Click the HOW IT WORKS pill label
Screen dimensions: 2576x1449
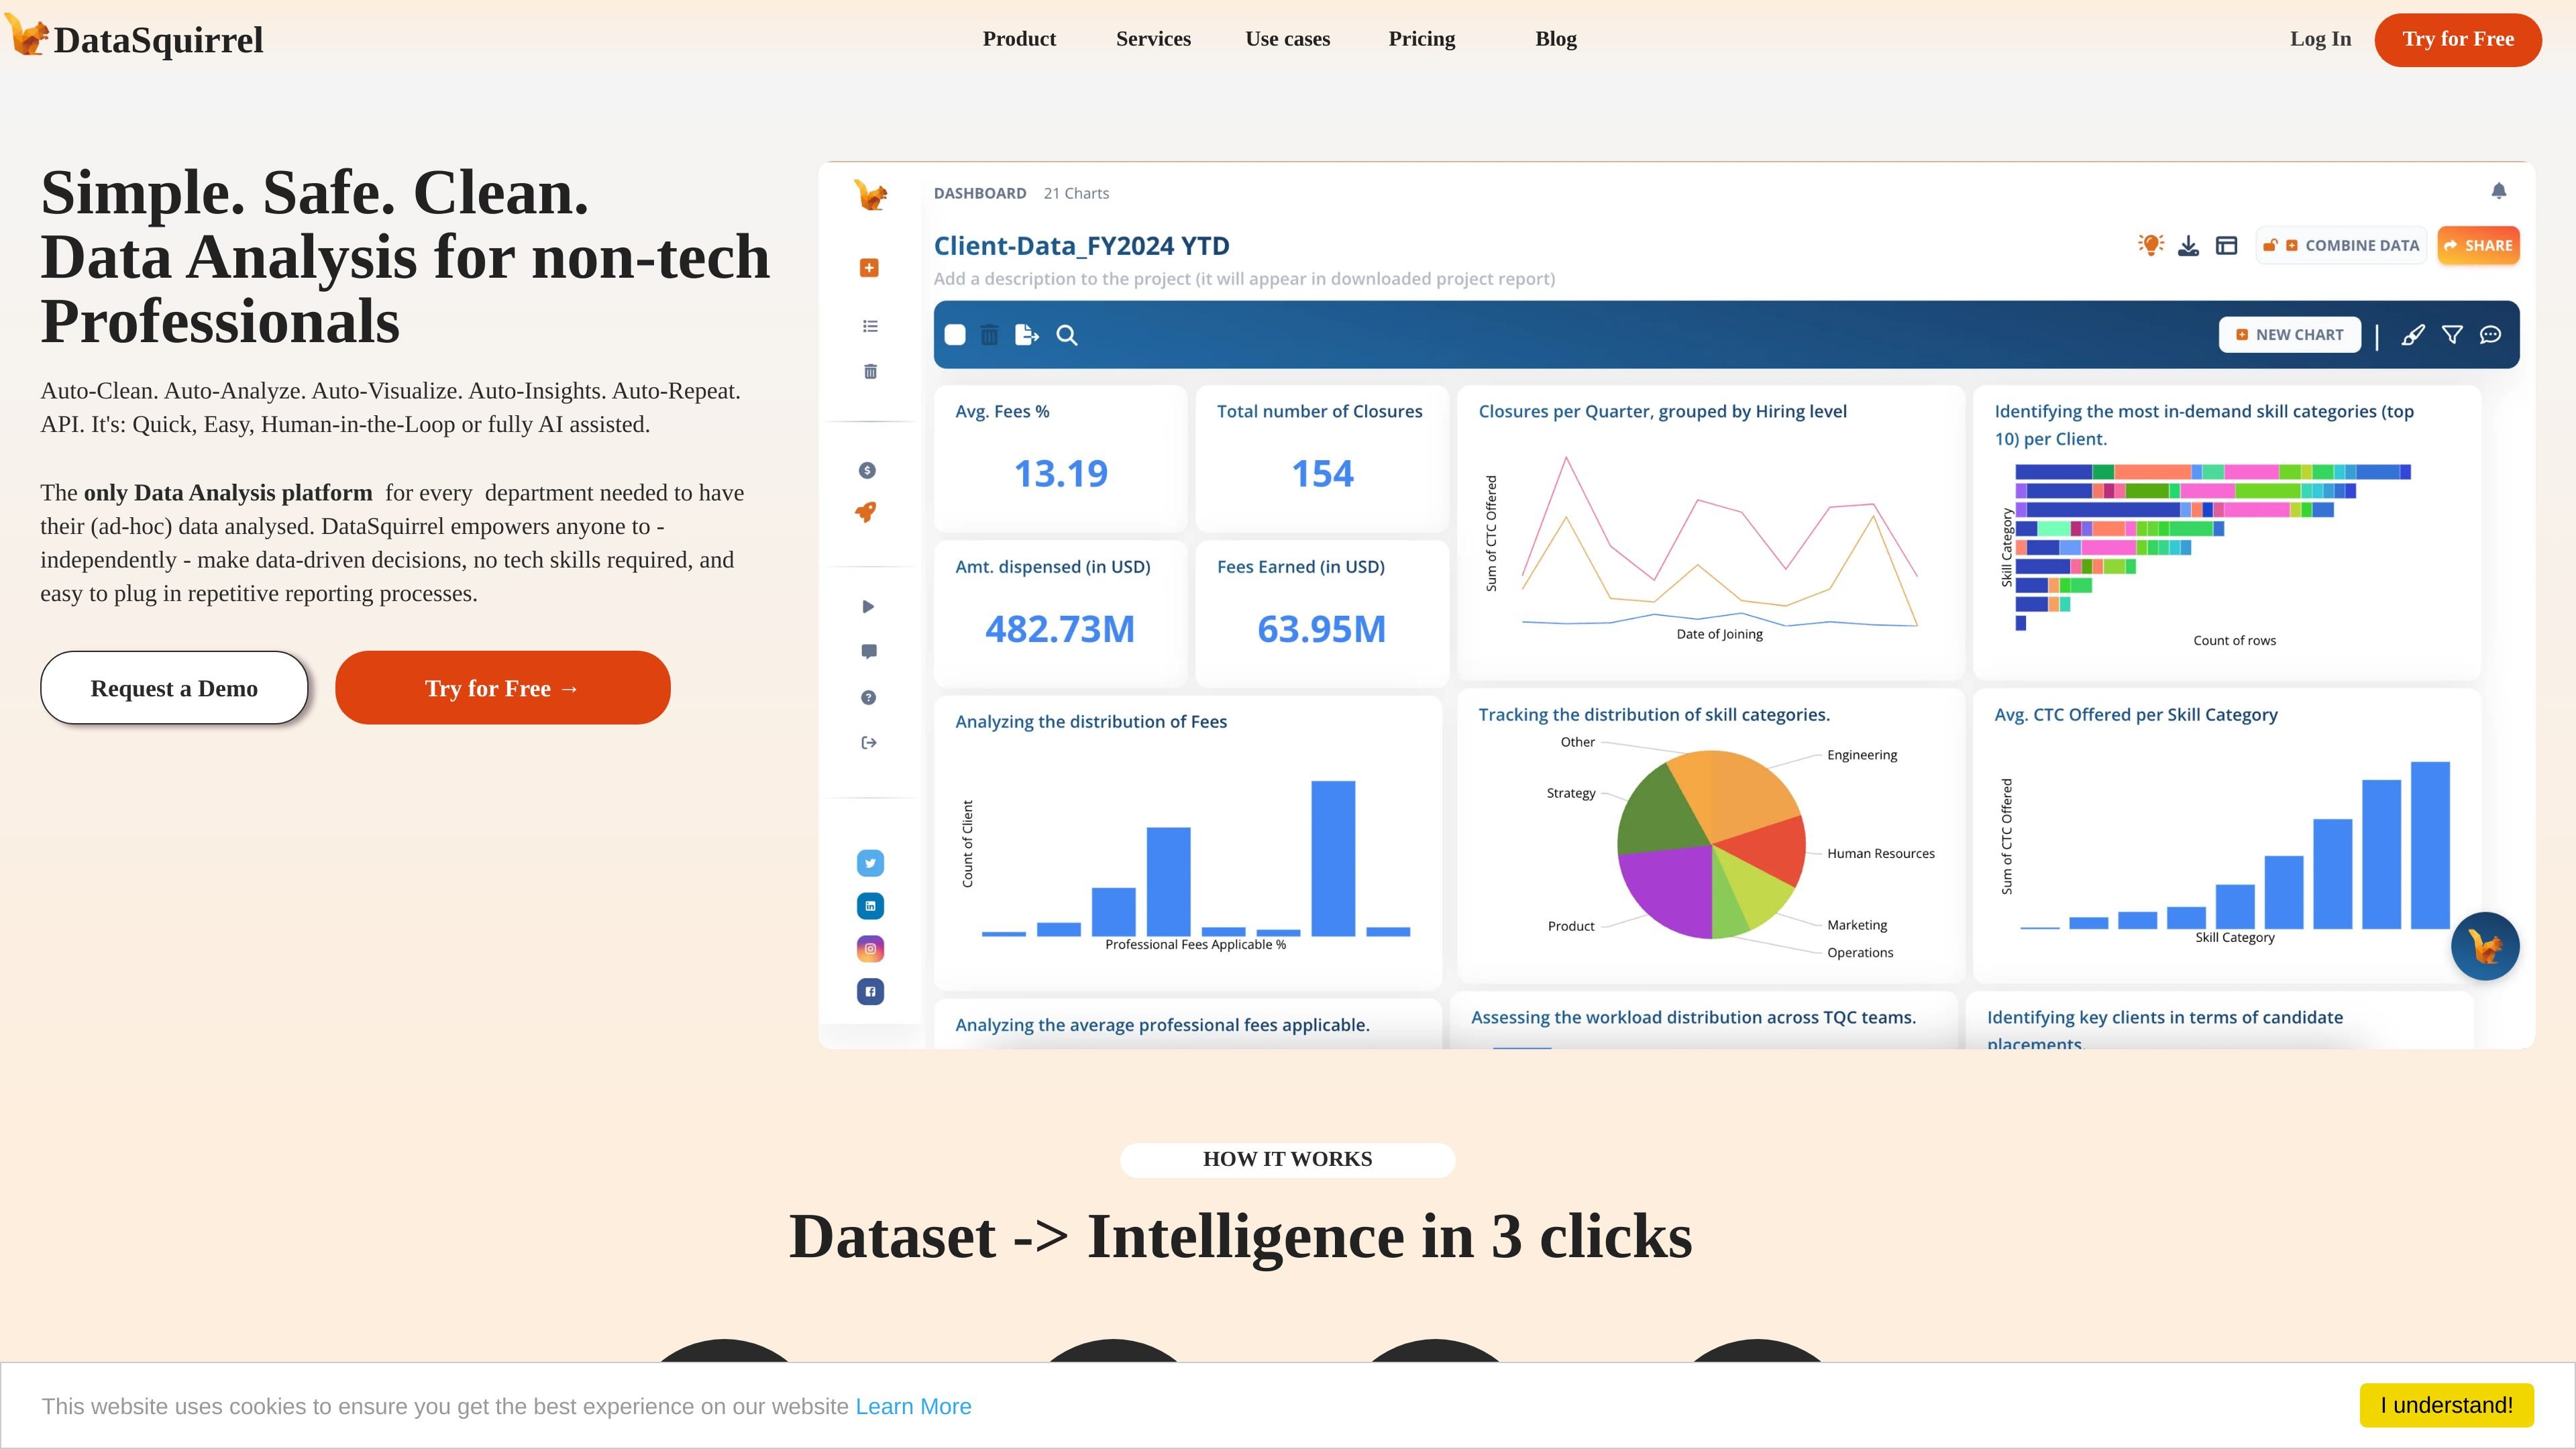[x=1287, y=1160]
